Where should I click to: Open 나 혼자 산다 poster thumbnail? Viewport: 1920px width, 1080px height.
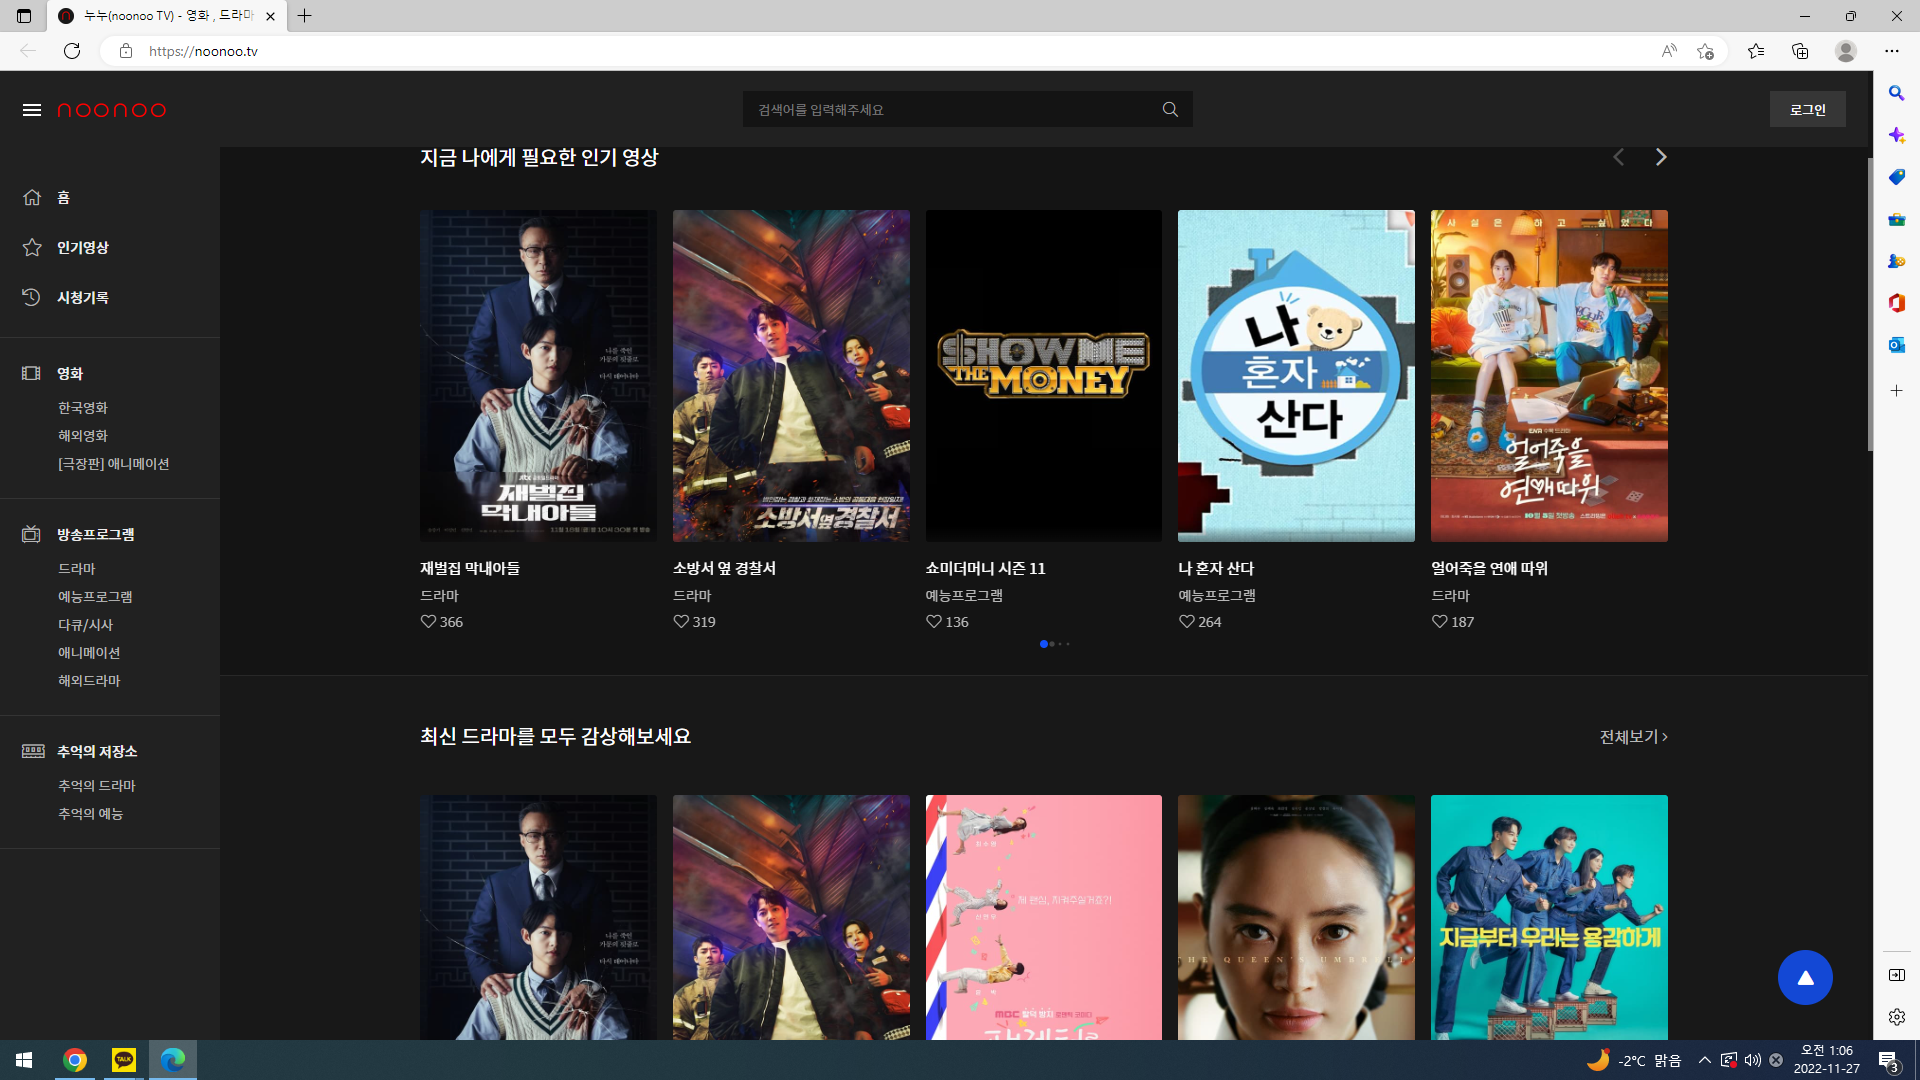pyautogui.click(x=1296, y=376)
